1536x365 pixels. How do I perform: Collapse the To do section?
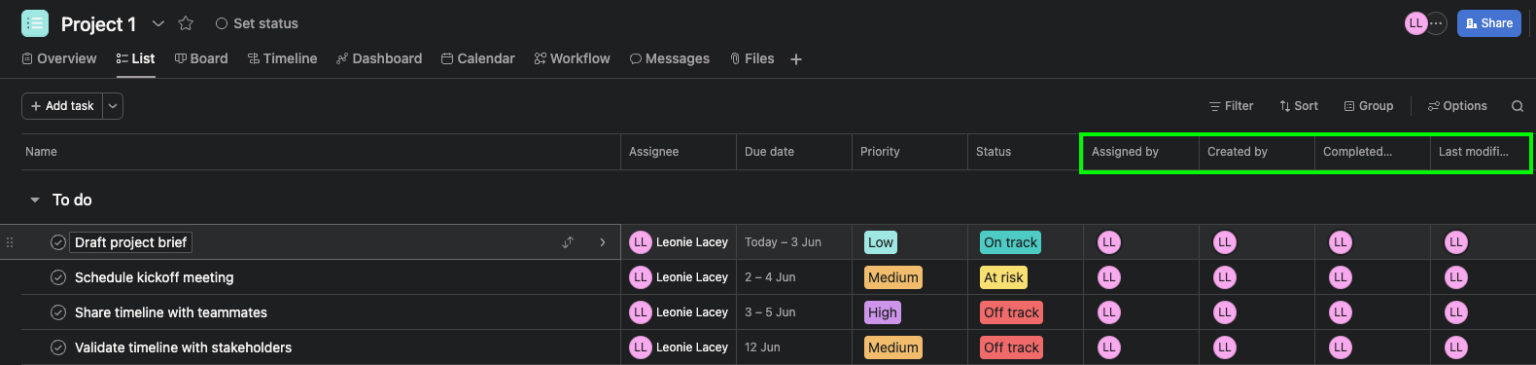click(35, 200)
